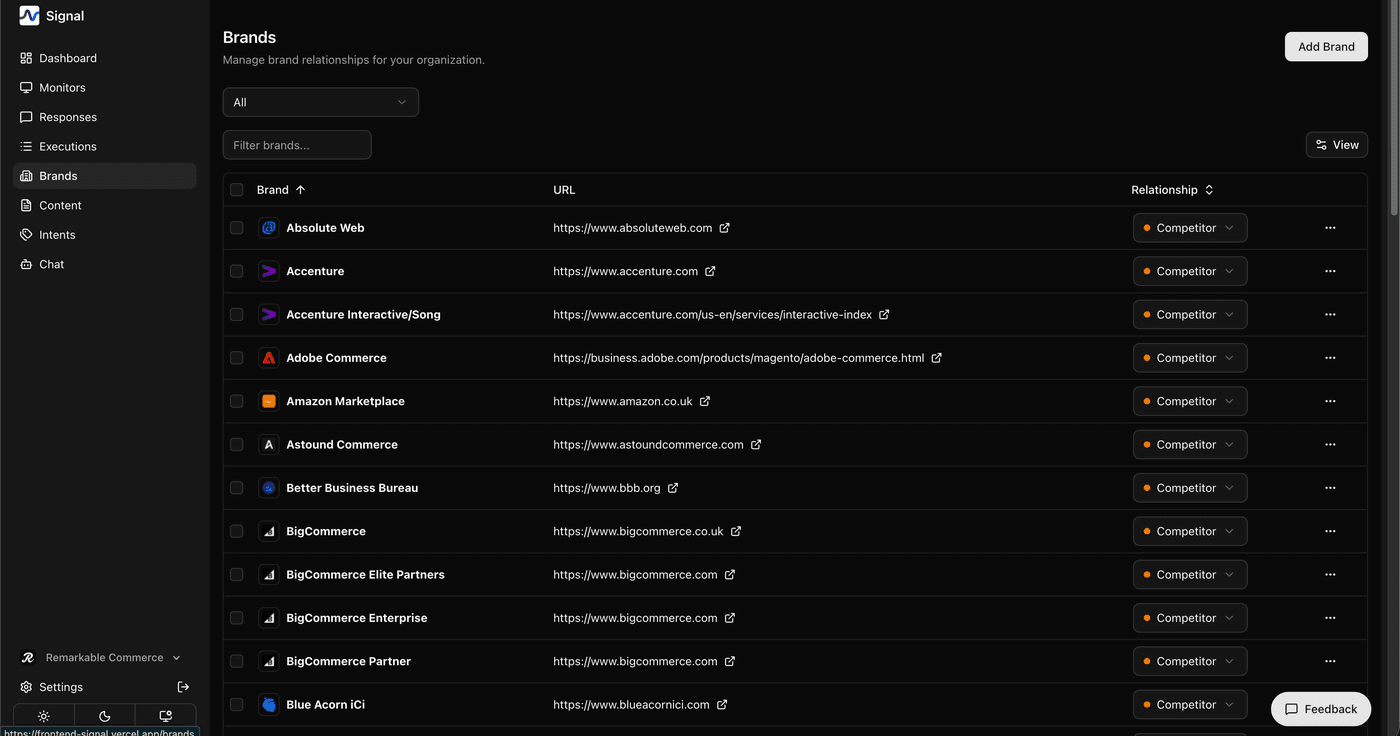Check the Blue Acorn iCi row checkbox
This screenshot has height=736, width=1400.
click(x=237, y=704)
